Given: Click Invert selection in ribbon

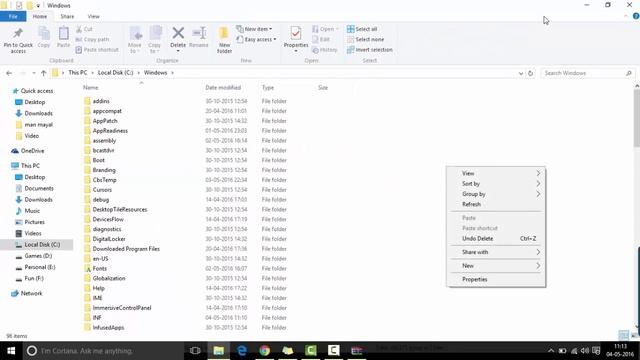Looking at the screenshot, I should [x=370, y=50].
